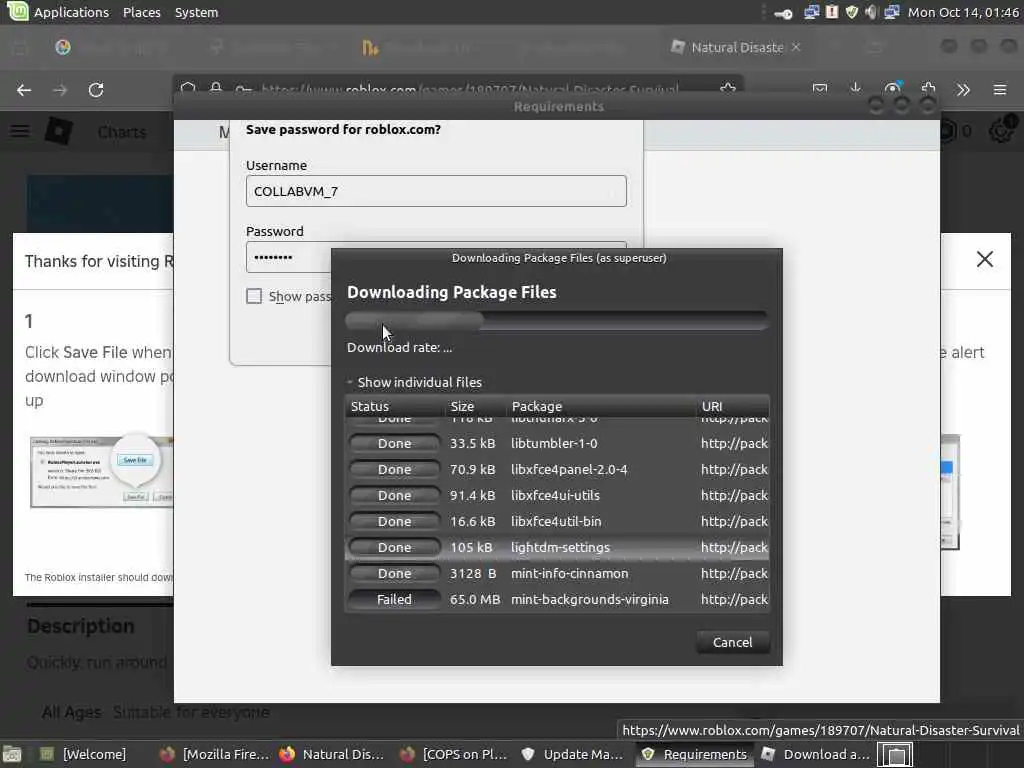Viewport: 1024px width, 768px height.
Task: Cancel the package download
Action: [733, 643]
